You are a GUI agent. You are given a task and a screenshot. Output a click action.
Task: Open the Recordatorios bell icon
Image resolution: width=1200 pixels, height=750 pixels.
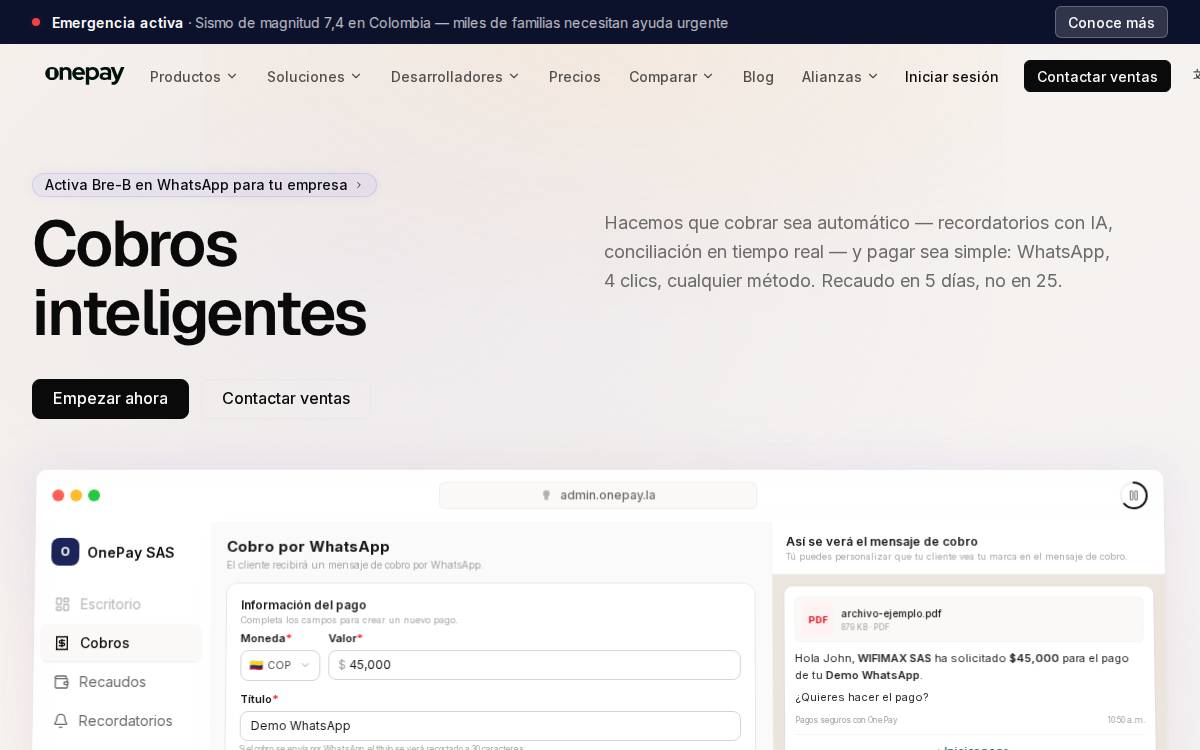point(62,721)
